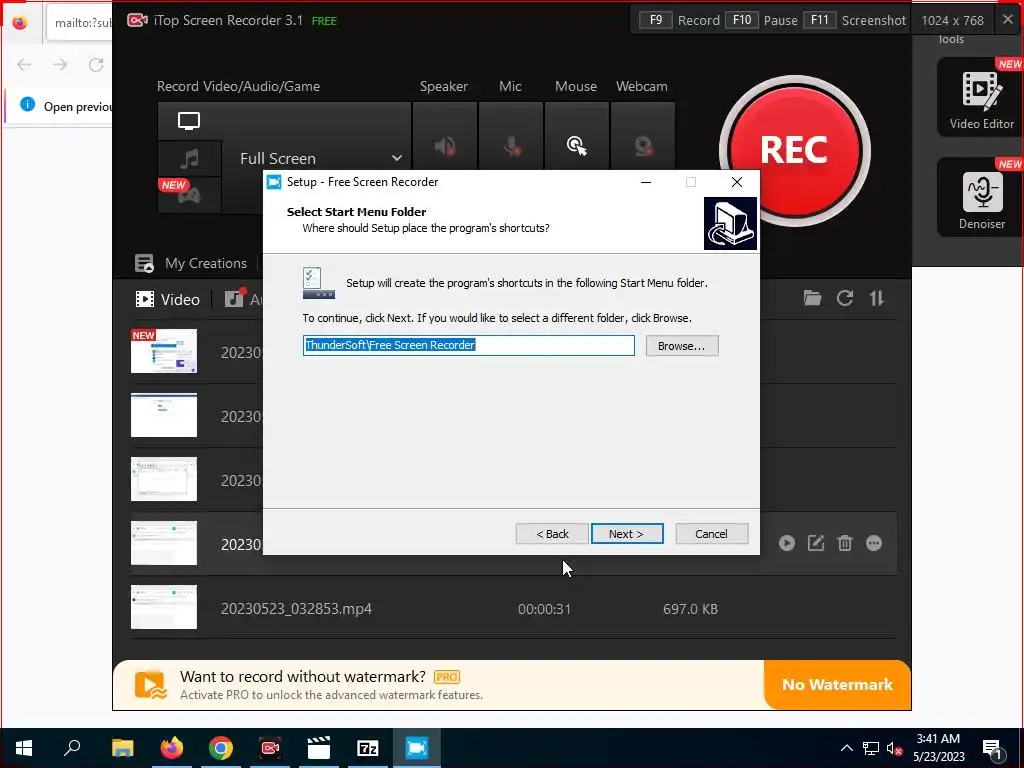Open the Free Screen Recorder setup taskbar icon

tap(417, 748)
